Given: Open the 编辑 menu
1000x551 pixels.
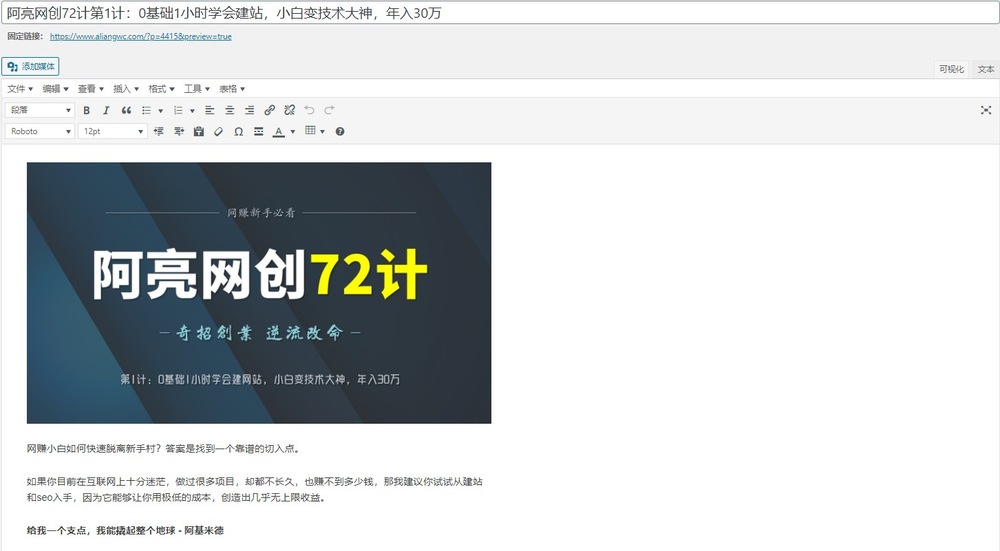Looking at the screenshot, I should coord(55,89).
